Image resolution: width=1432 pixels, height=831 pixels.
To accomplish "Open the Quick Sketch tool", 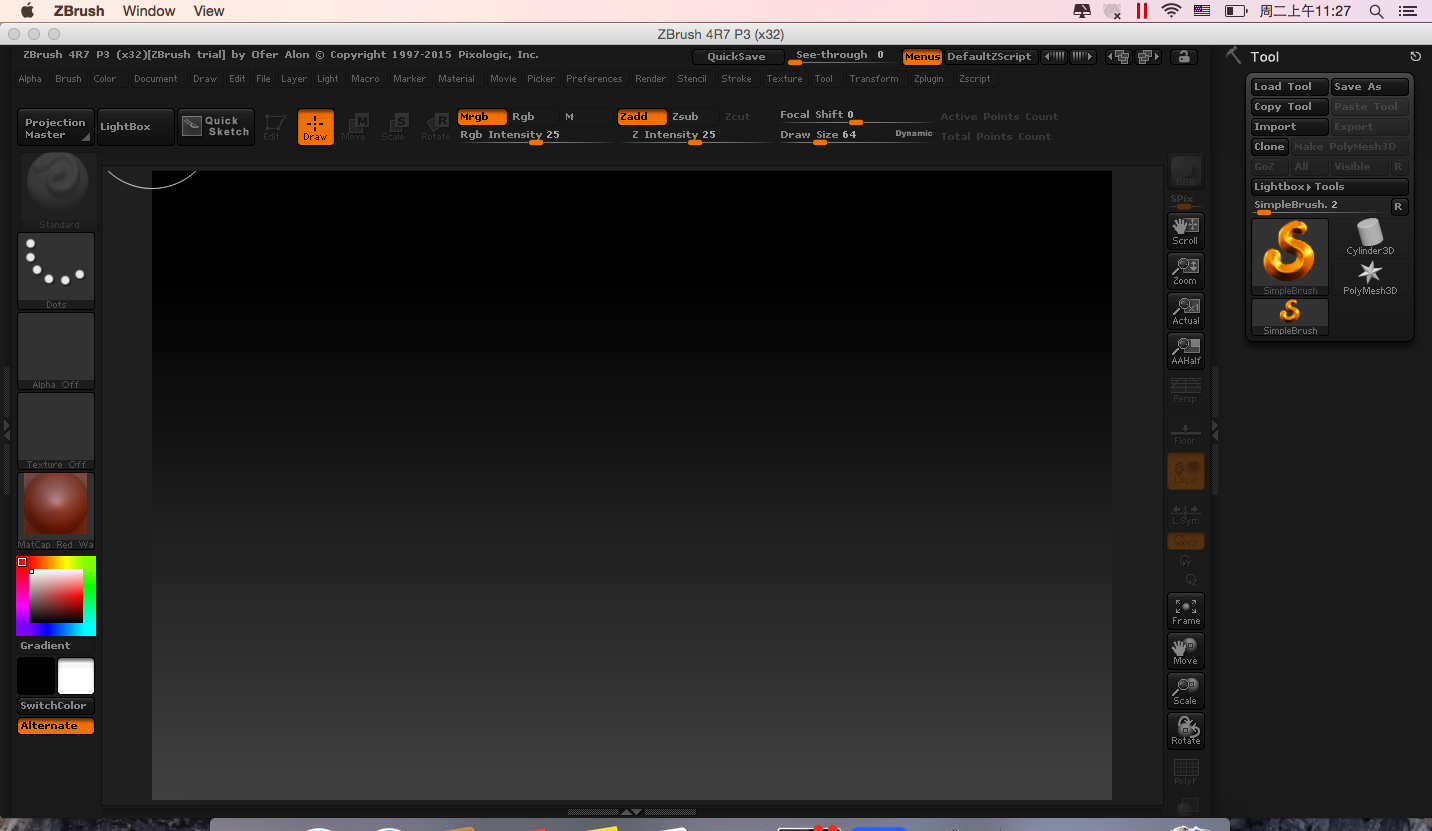I will 216,127.
